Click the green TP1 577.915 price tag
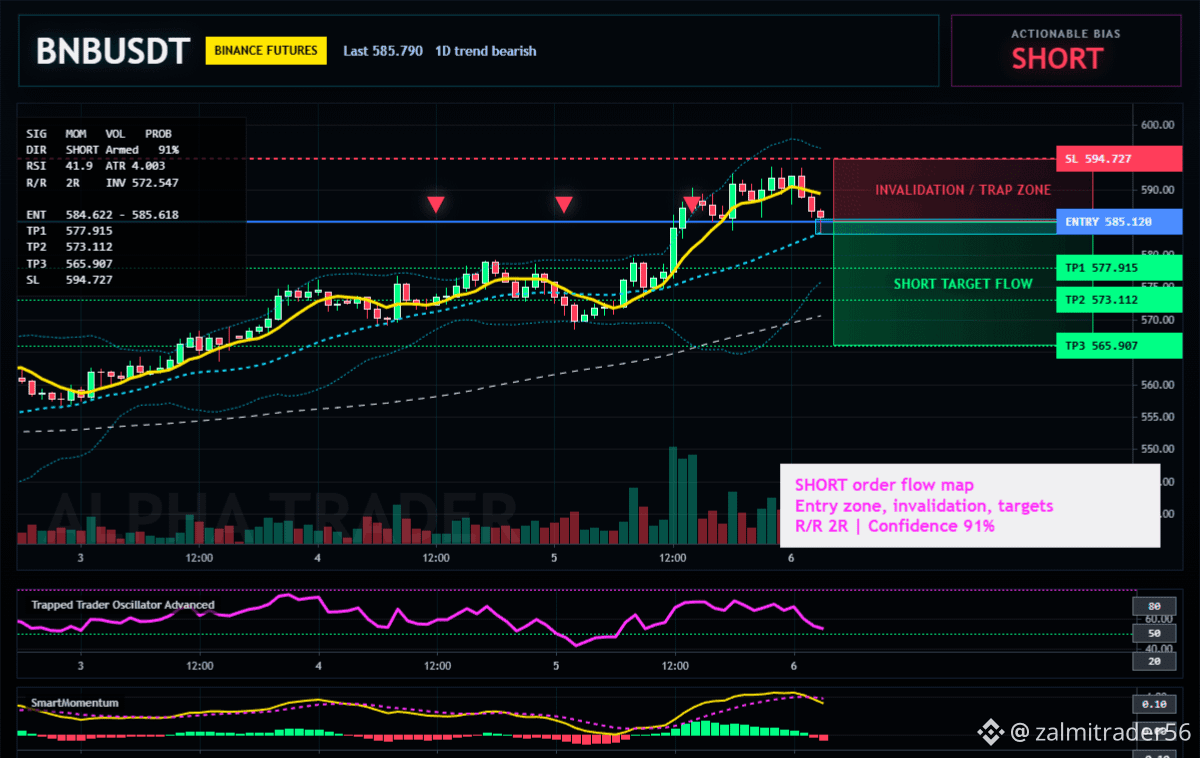The image size is (1200, 758). tap(1119, 268)
